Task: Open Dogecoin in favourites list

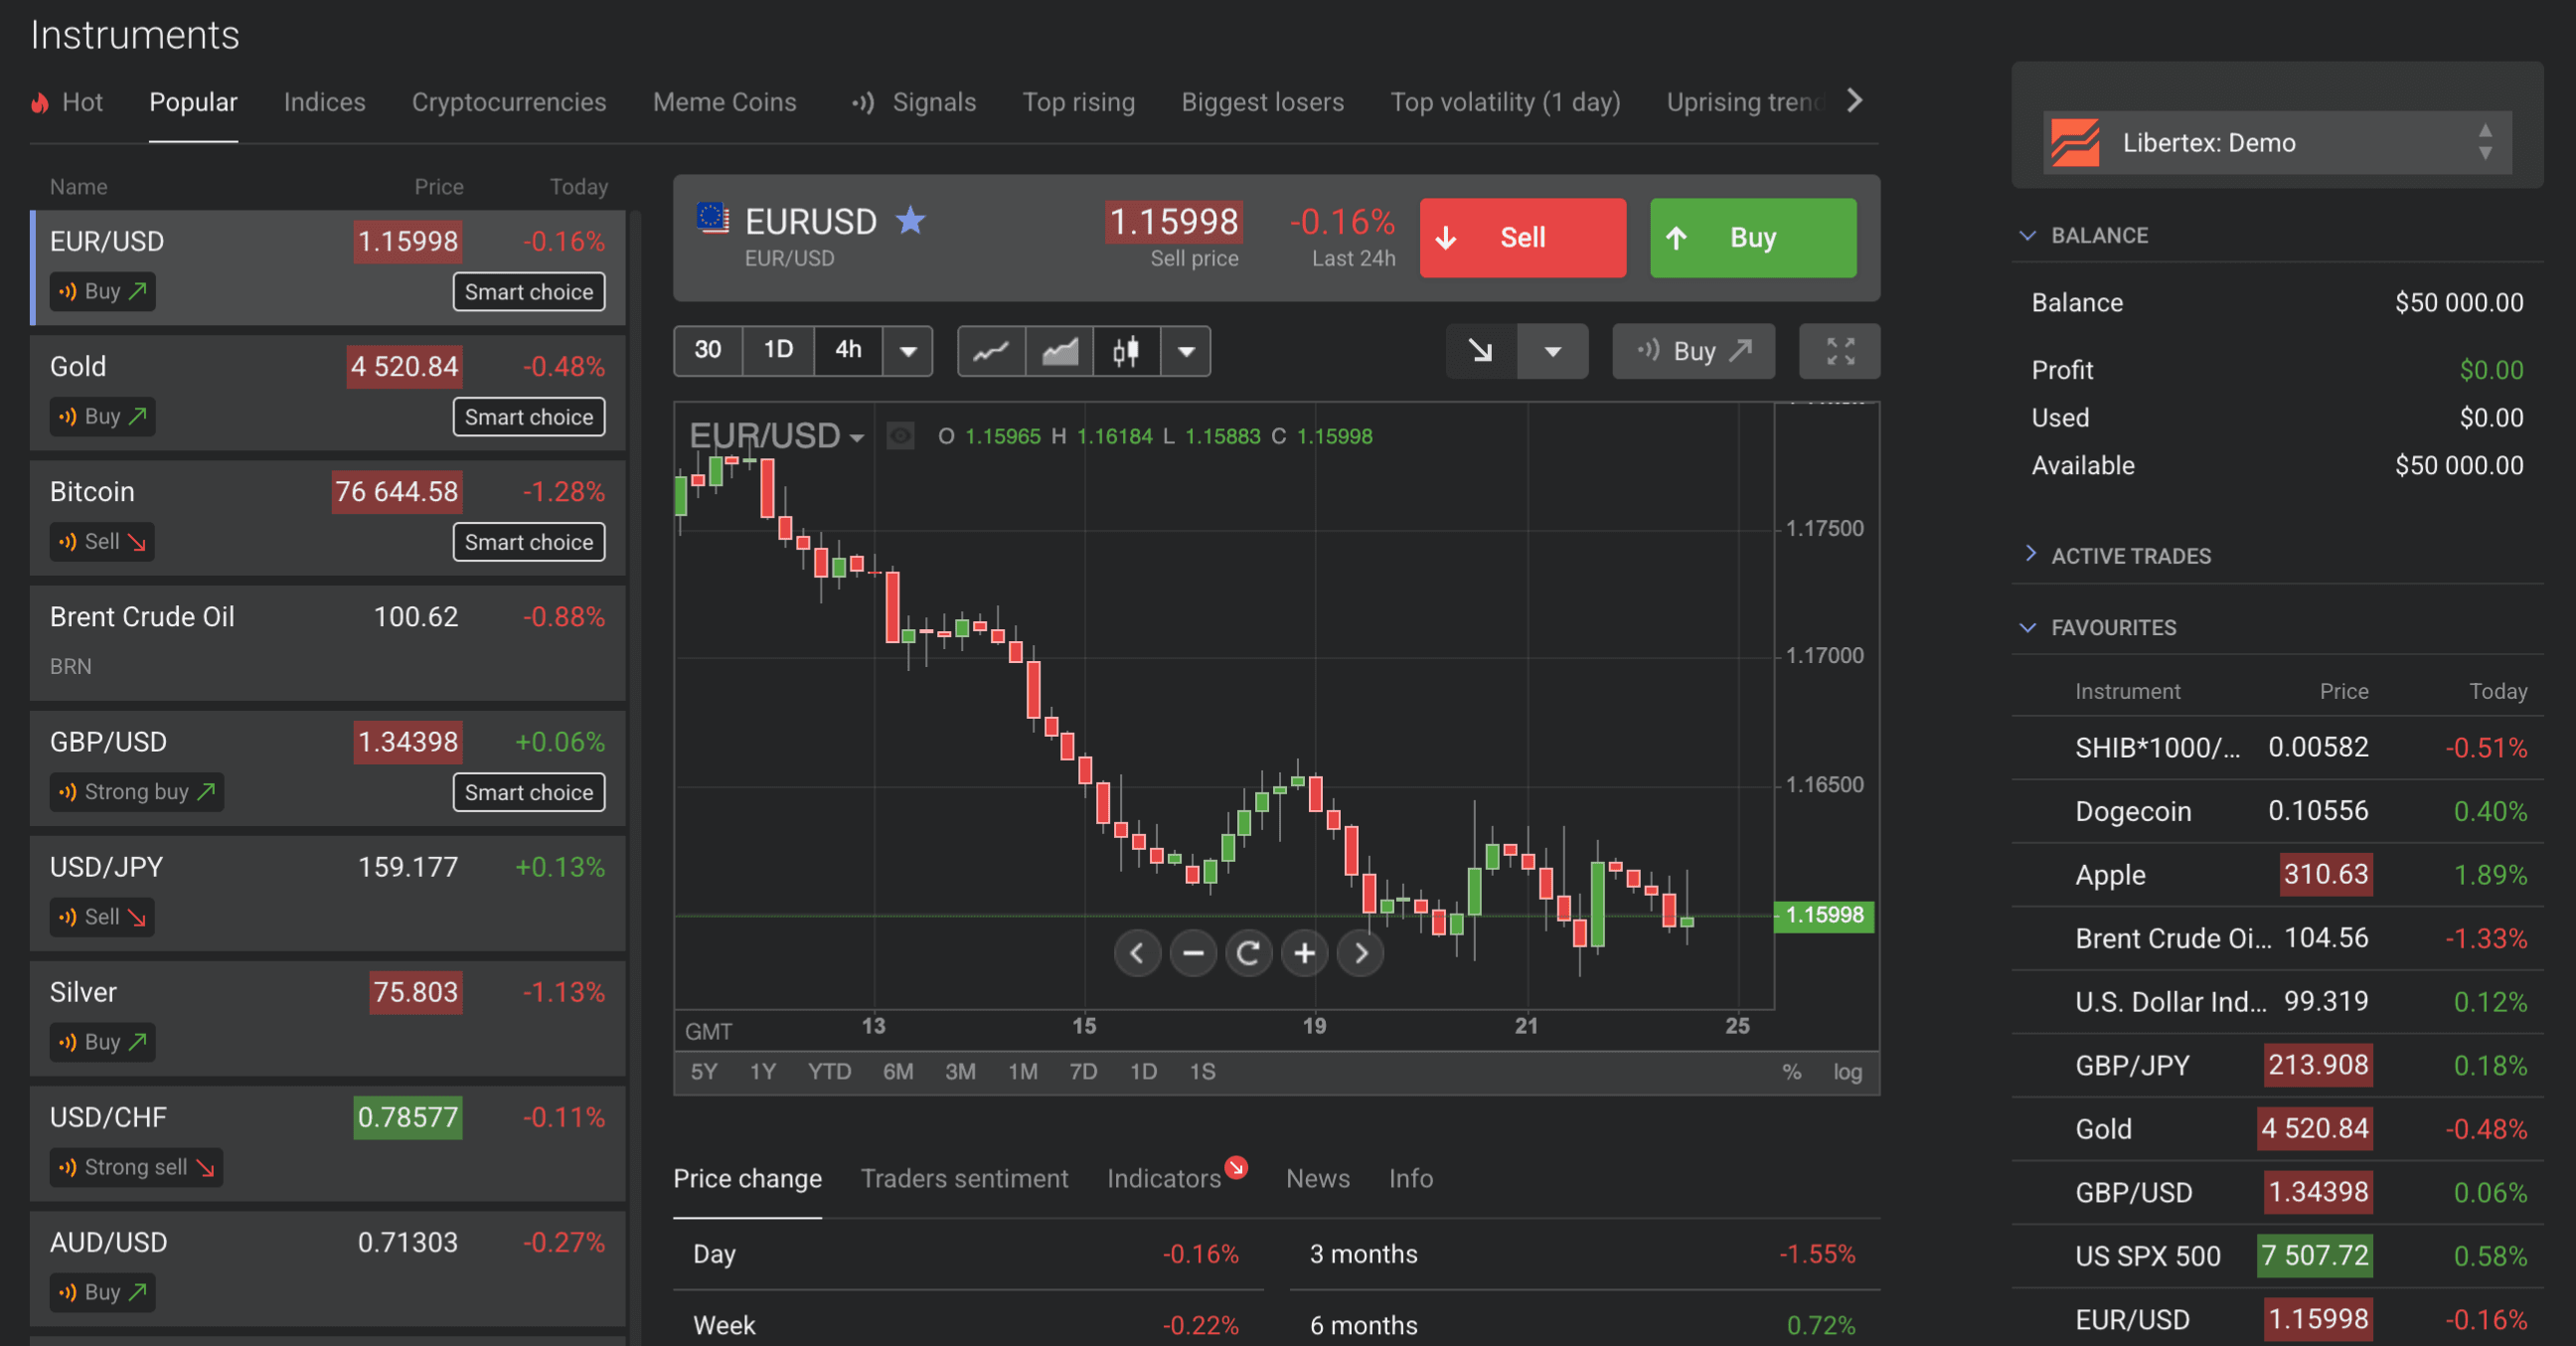Action: (x=2277, y=811)
